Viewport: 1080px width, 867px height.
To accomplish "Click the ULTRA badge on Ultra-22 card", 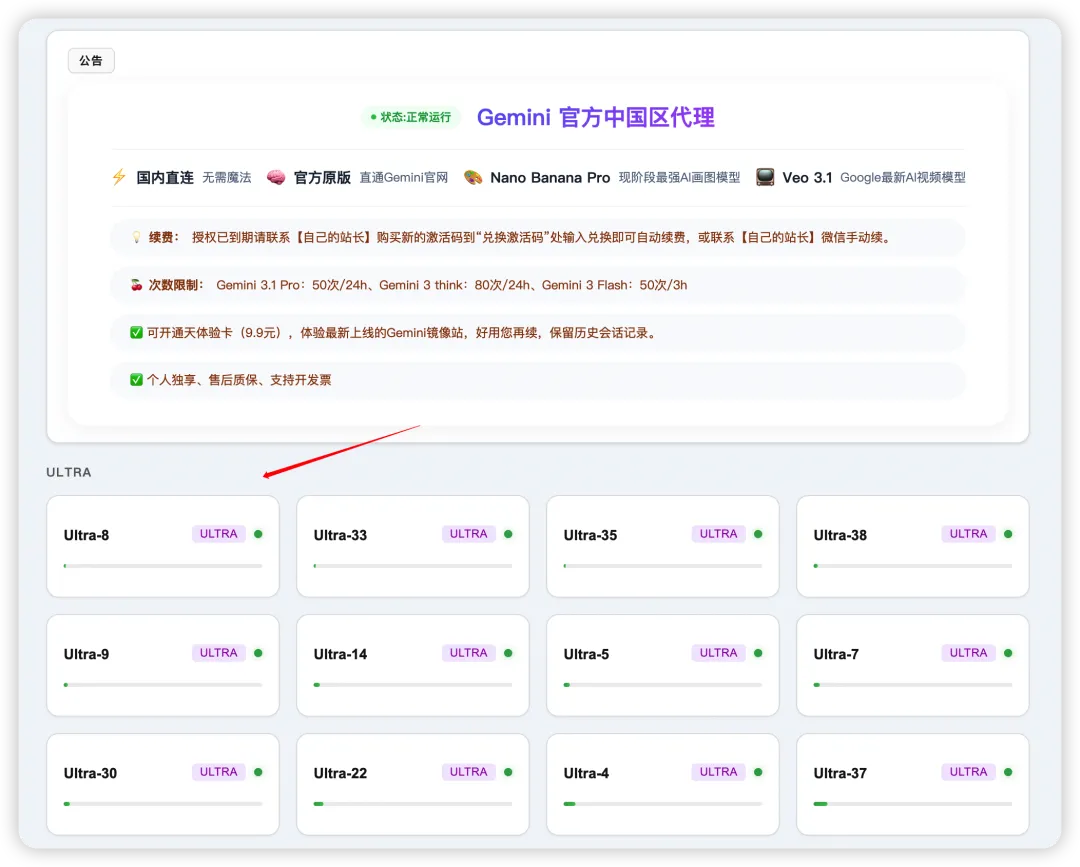I will (468, 772).
